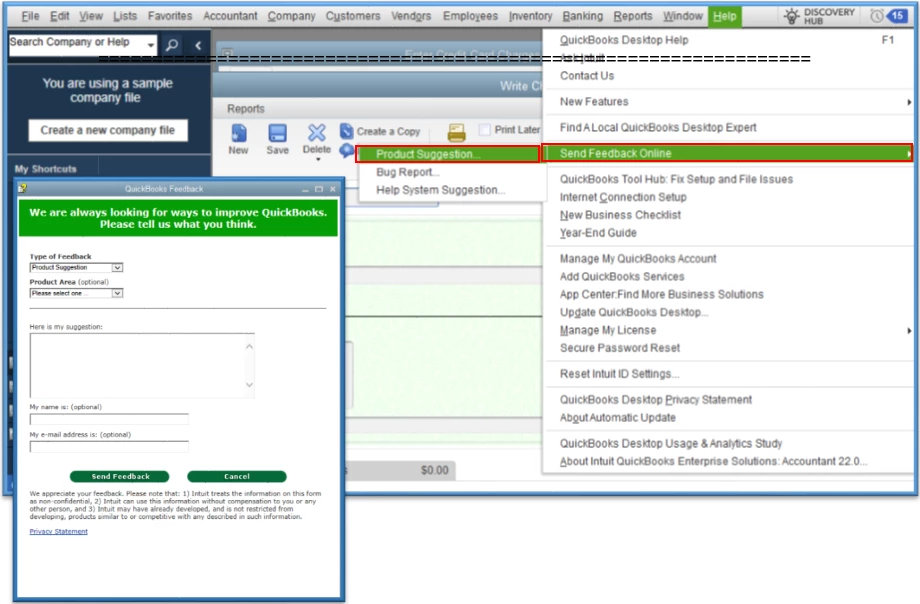Screen dimensions: 920x604
Task: Click the Delete icon in toolbar
Action: (x=317, y=133)
